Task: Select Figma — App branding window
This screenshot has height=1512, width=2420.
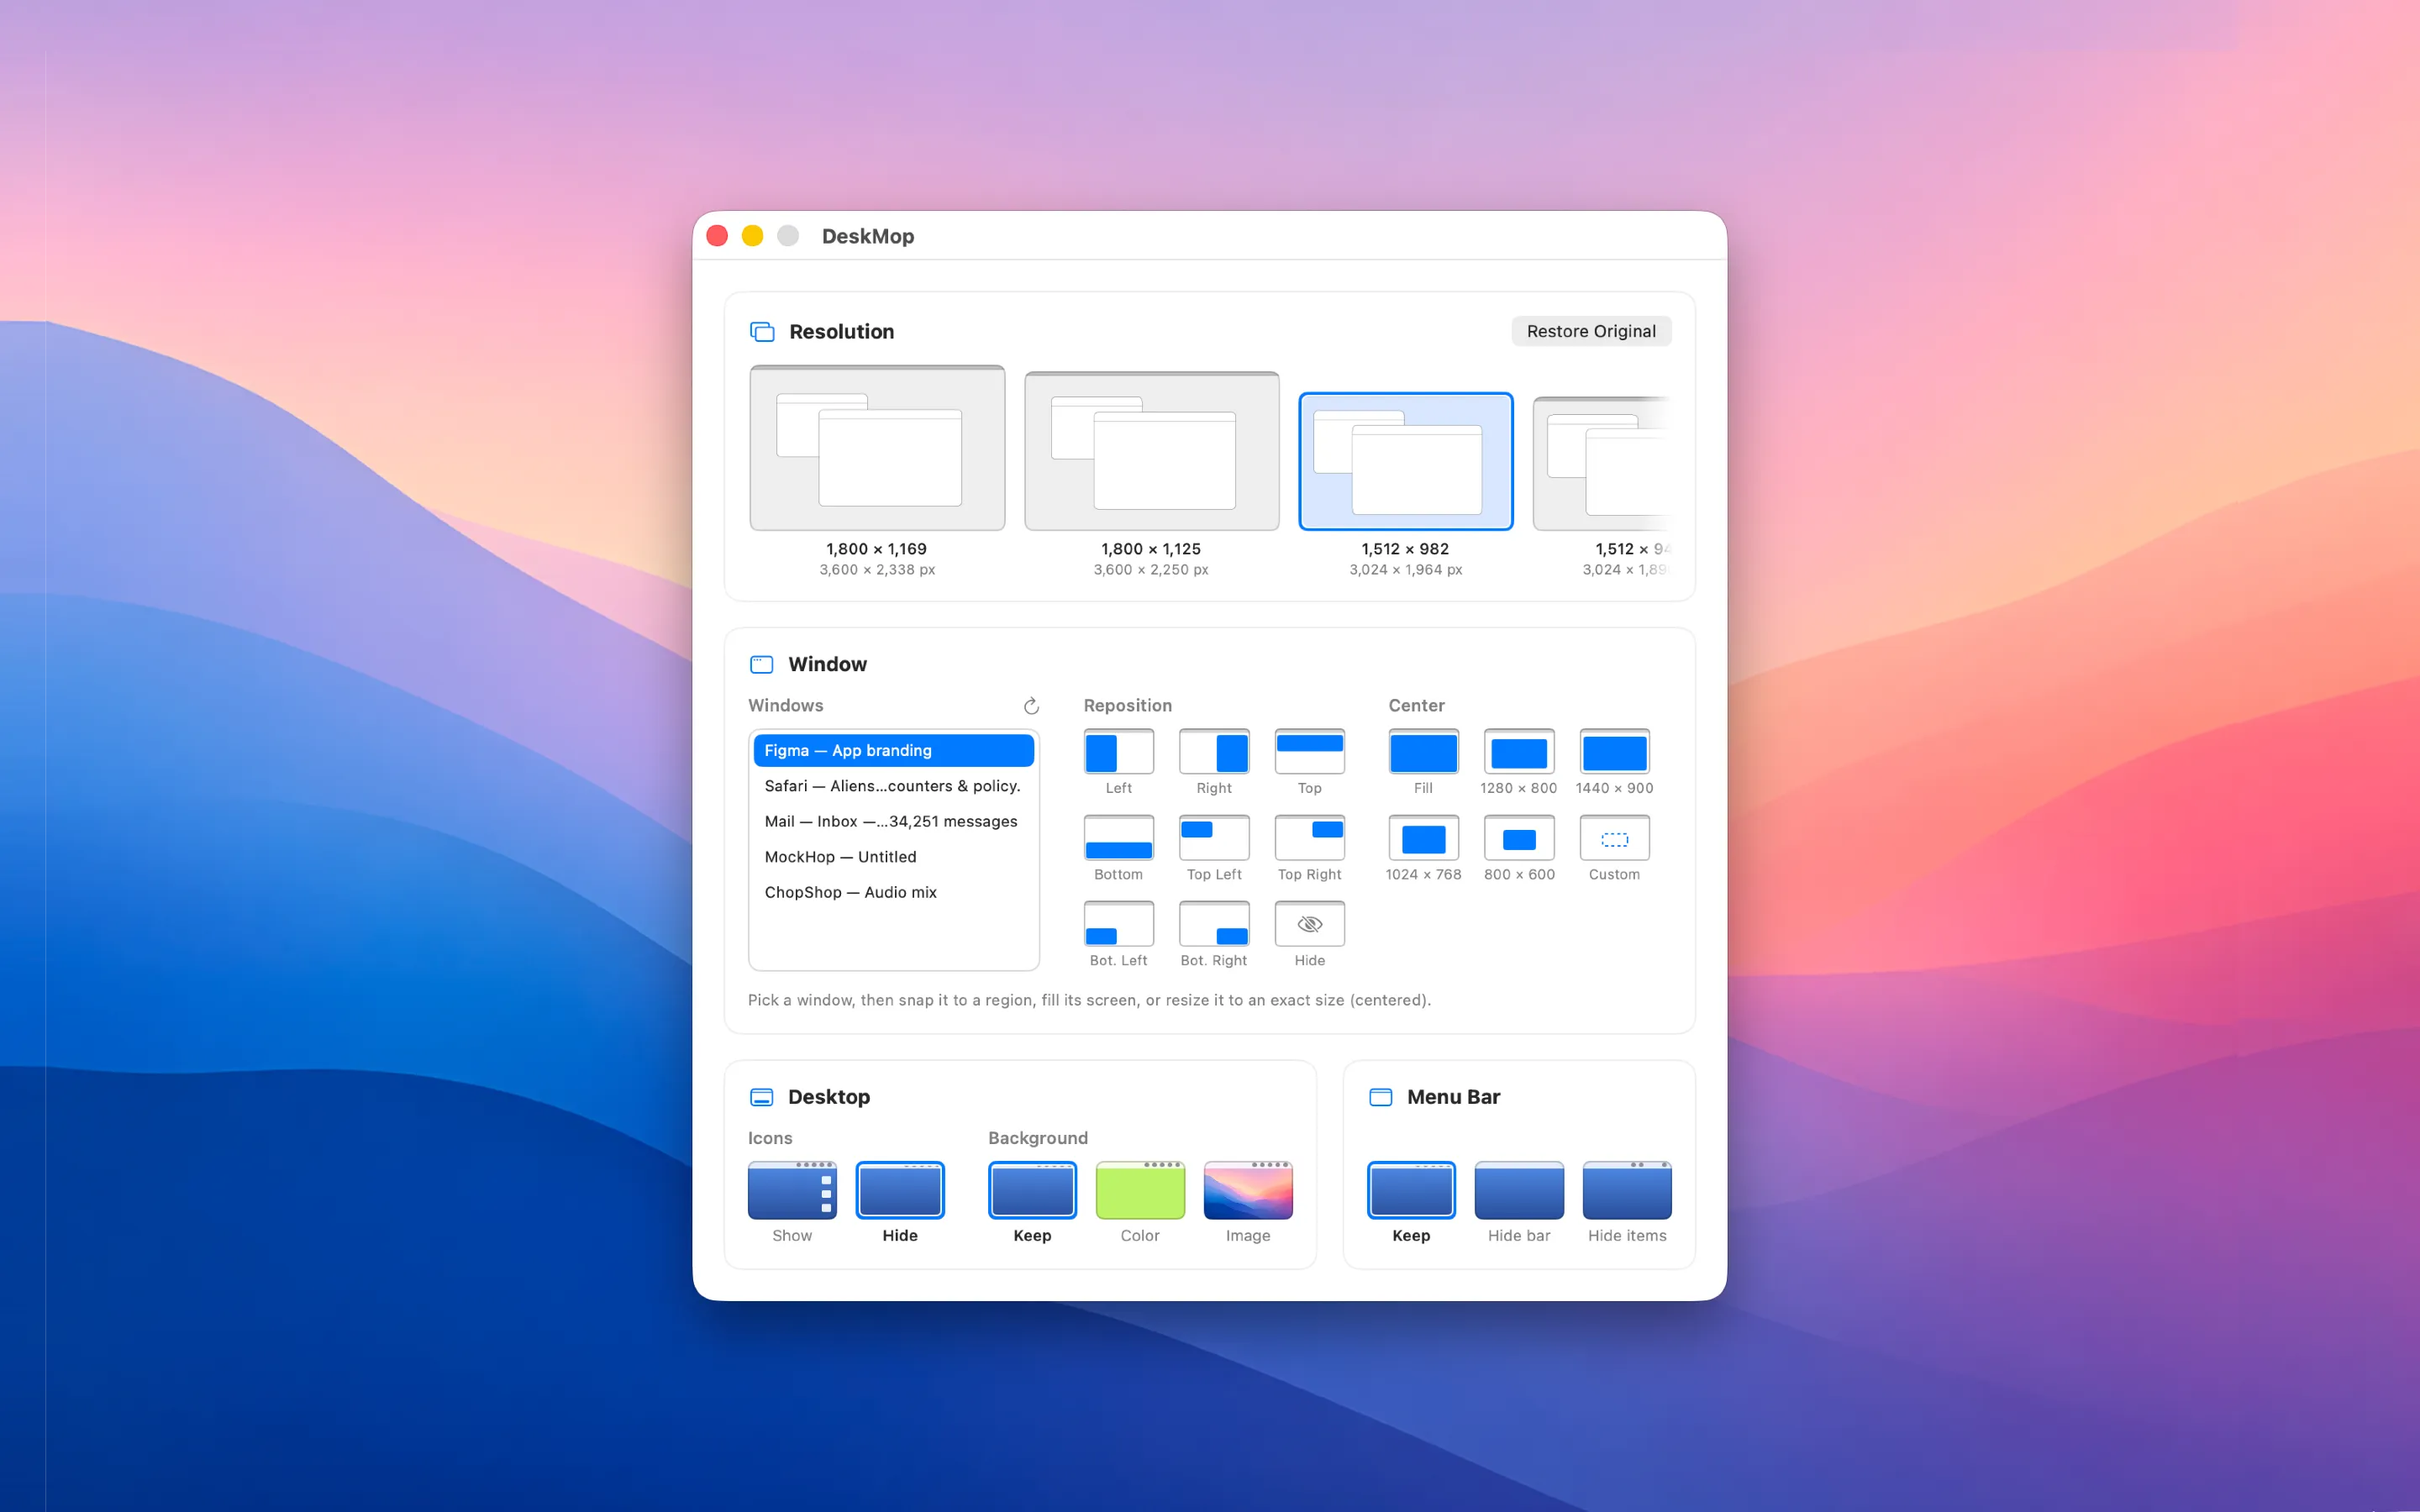Action: coord(893,750)
